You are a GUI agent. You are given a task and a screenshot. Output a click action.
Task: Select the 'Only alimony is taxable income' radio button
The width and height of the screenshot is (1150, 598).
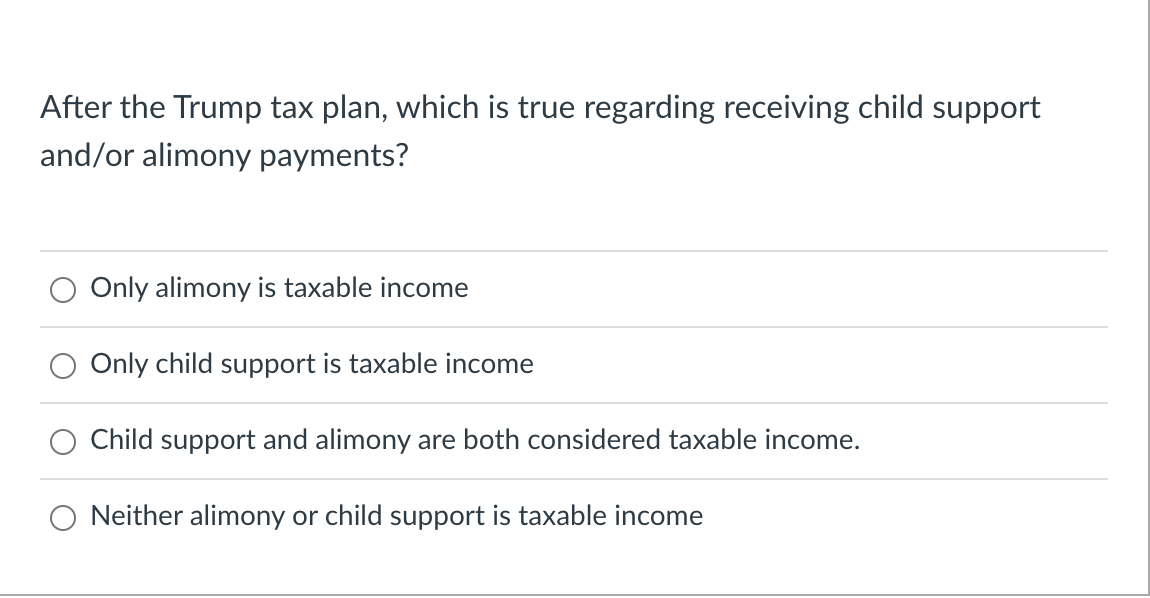click(63, 289)
